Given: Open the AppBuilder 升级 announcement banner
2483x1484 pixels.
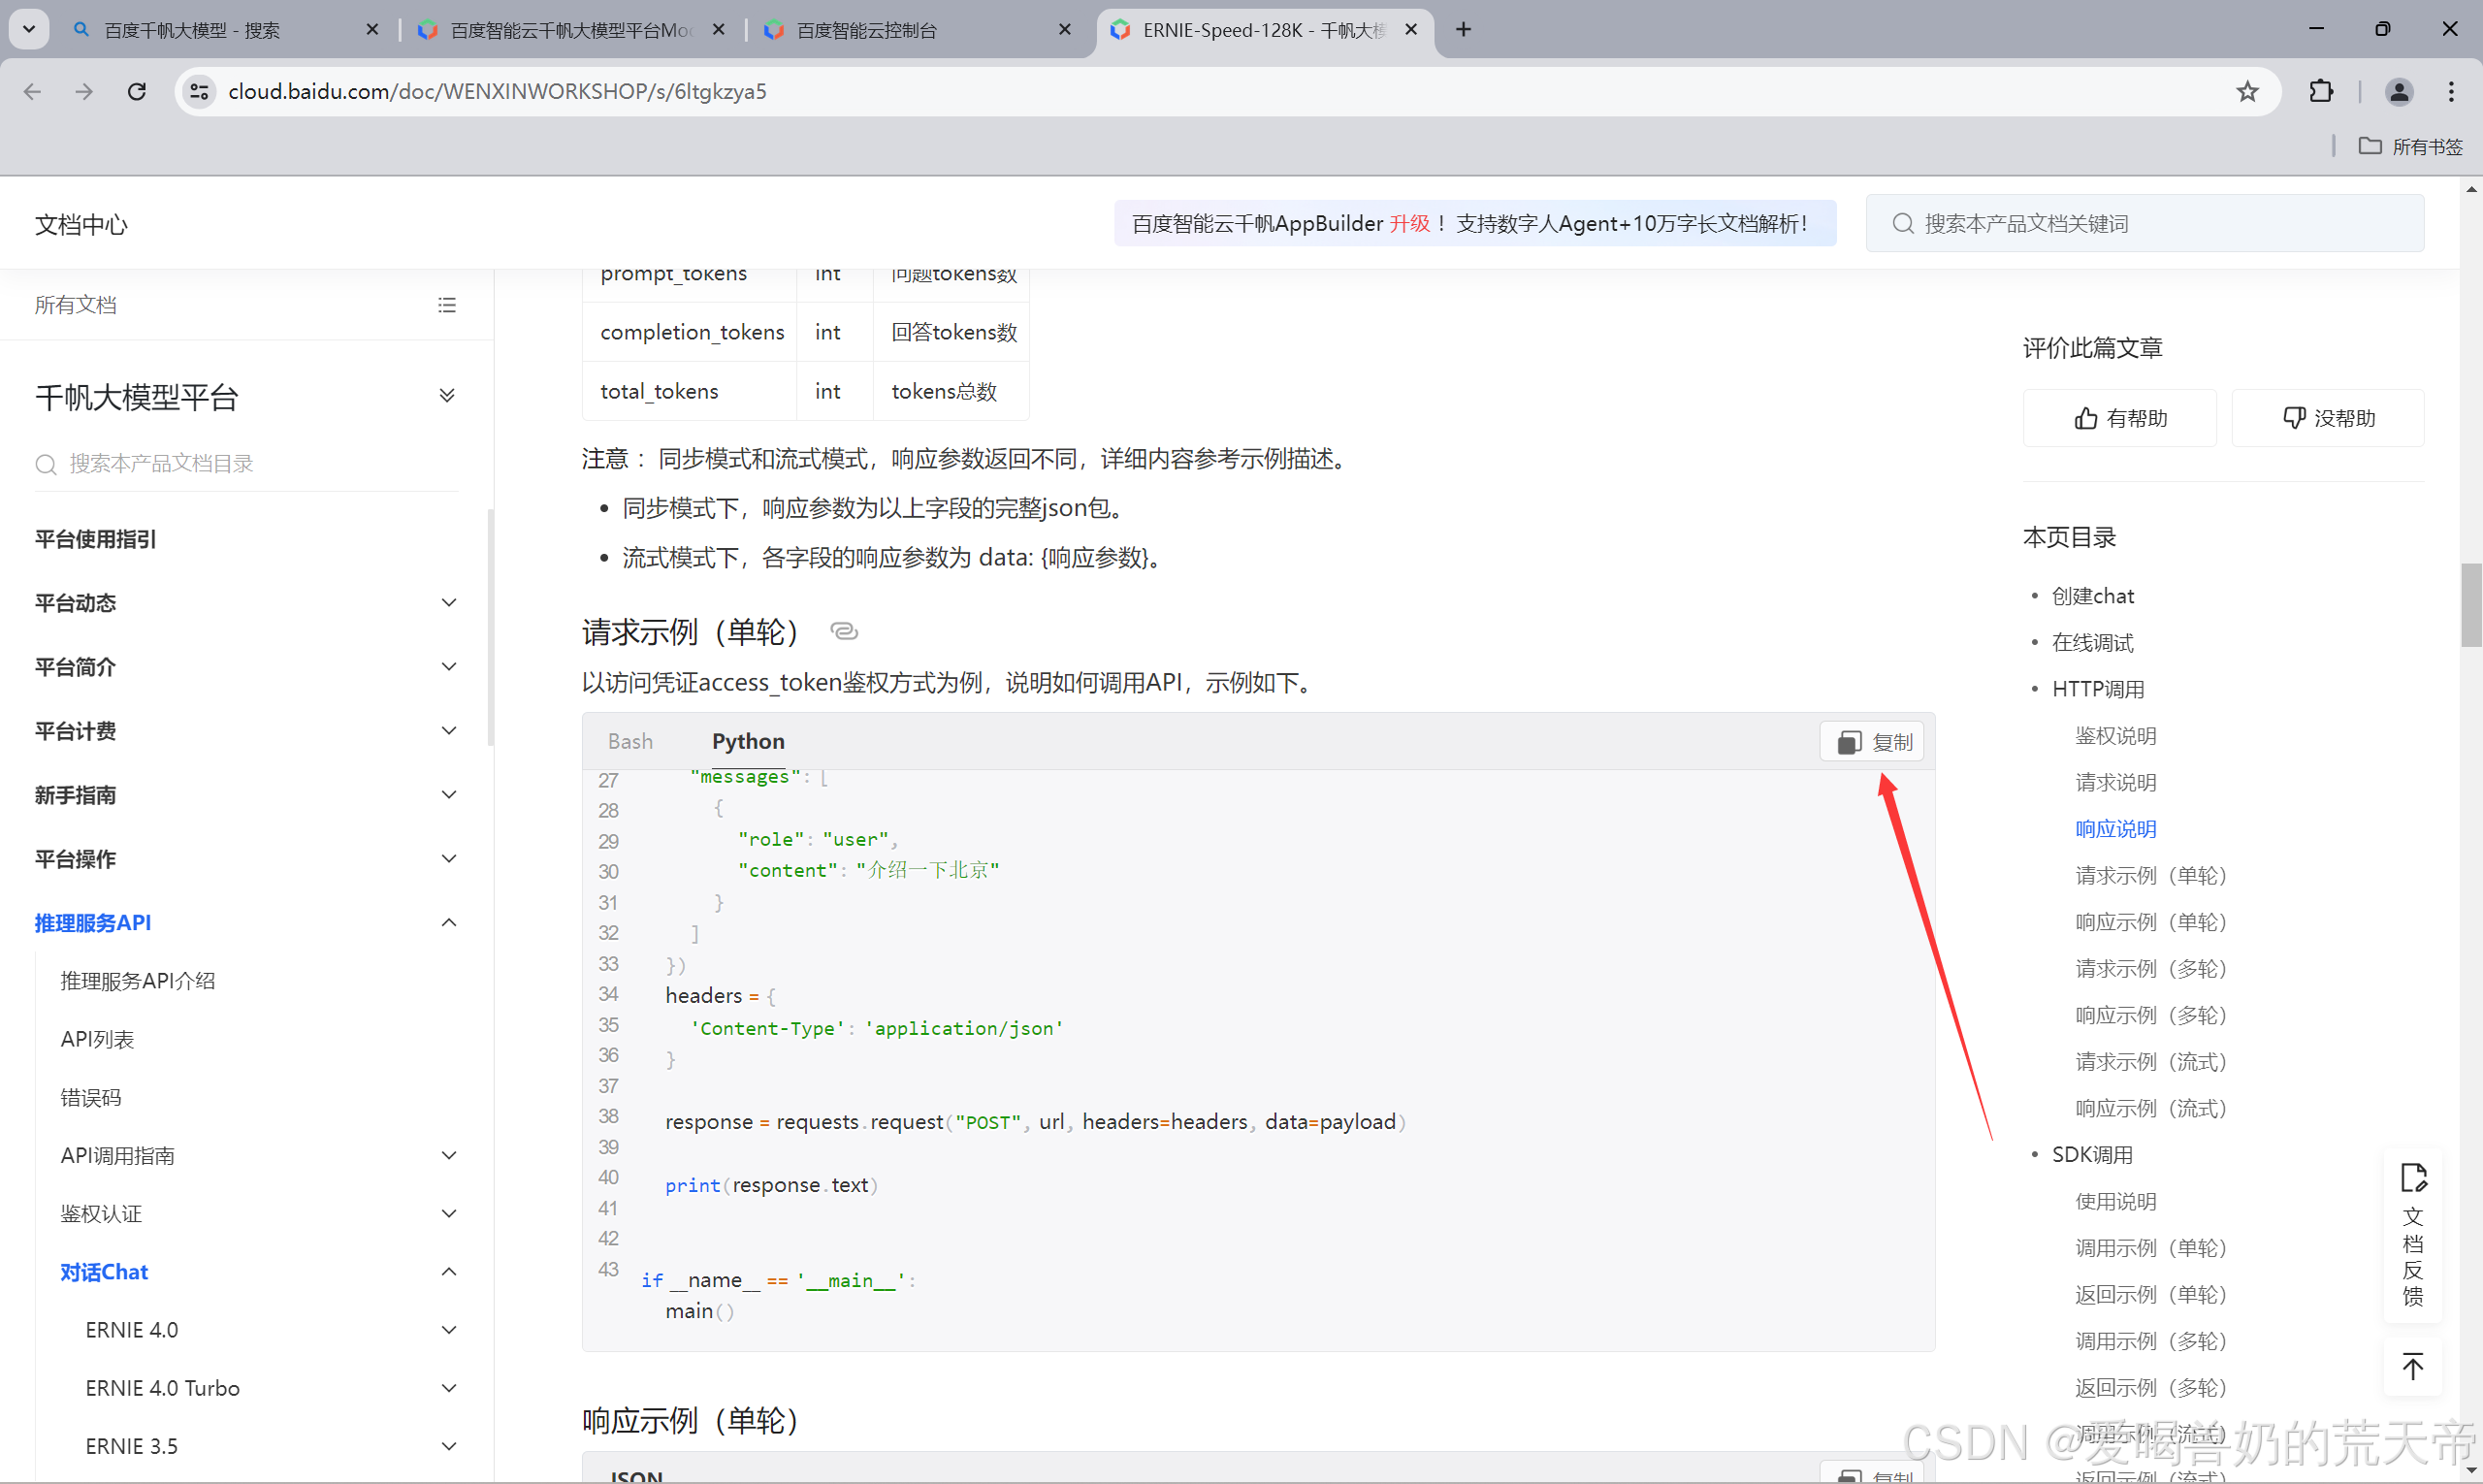Looking at the screenshot, I should pos(1474,223).
